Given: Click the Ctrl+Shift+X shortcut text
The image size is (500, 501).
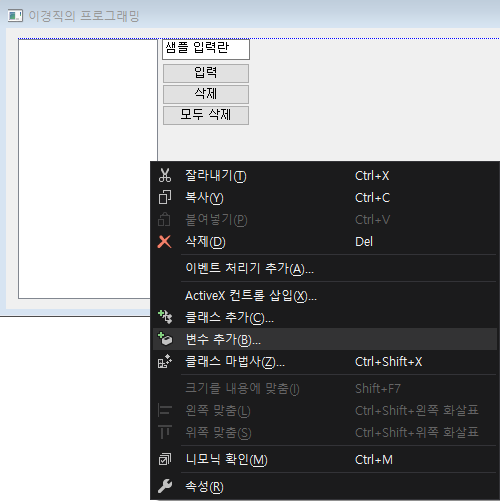Looking at the screenshot, I should 388,361.
